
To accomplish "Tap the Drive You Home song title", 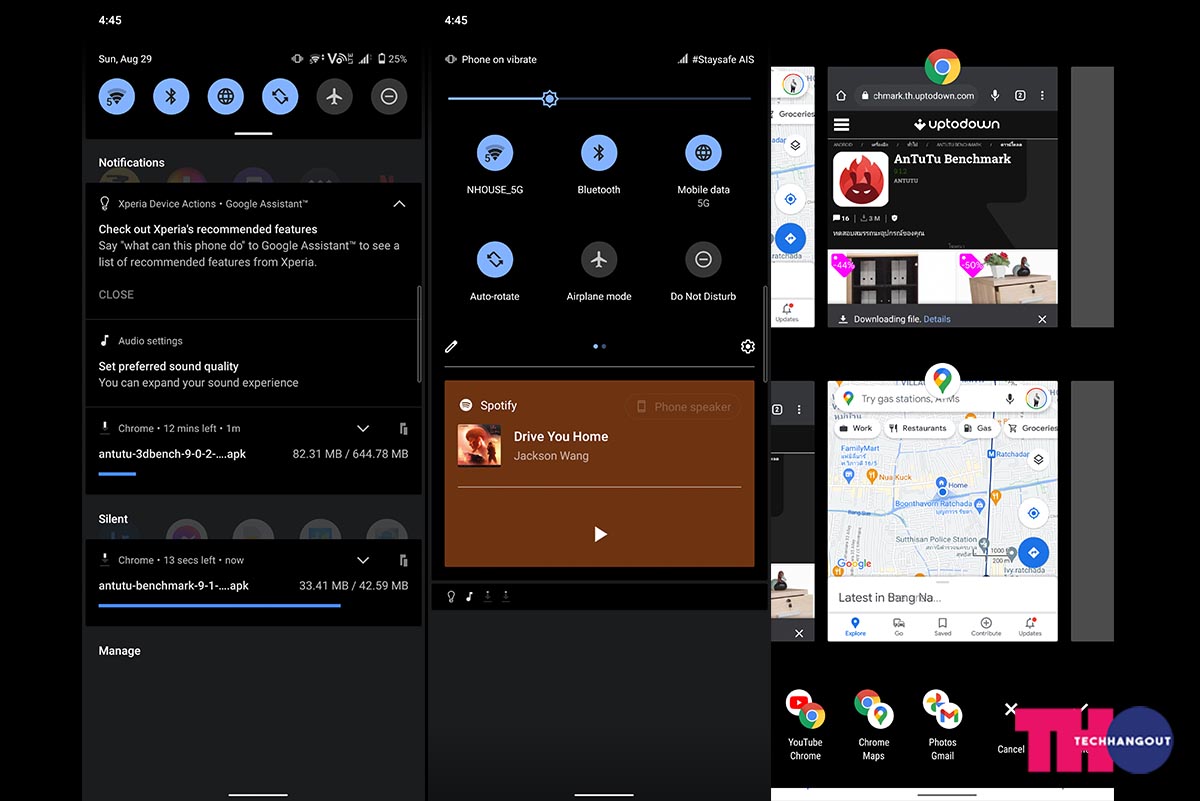I will (x=561, y=436).
